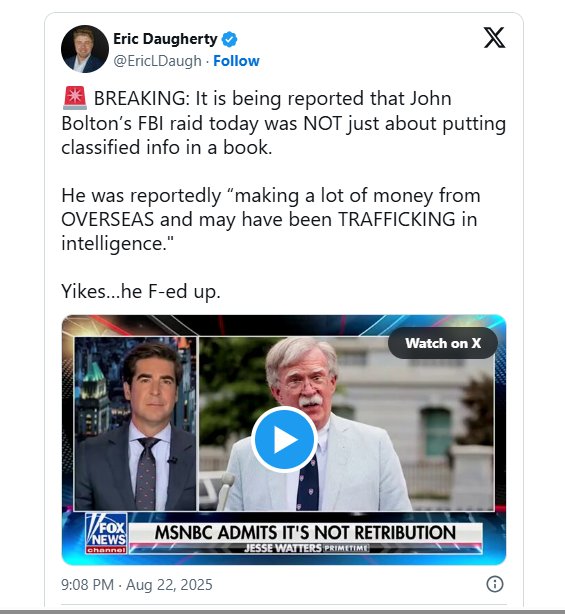Click the blue play button on video
This screenshot has height=614, width=565.
click(284, 439)
